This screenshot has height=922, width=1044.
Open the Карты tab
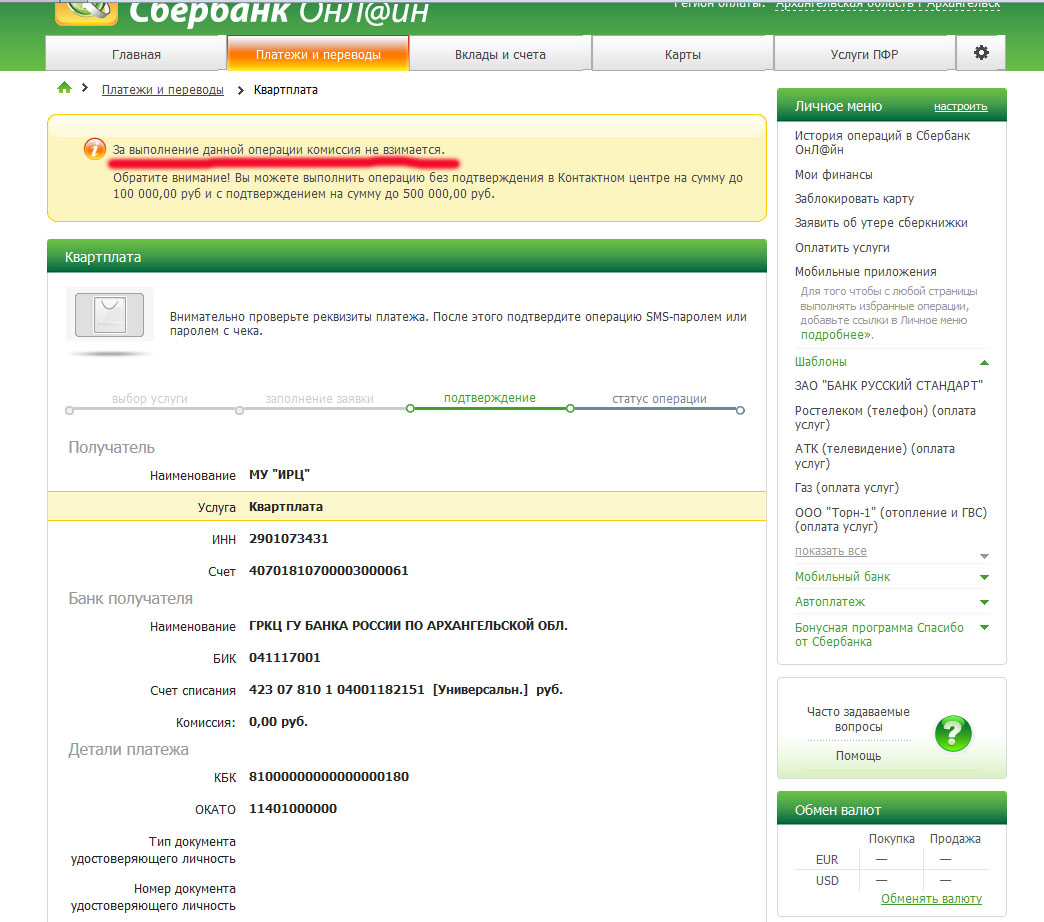pos(682,54)
